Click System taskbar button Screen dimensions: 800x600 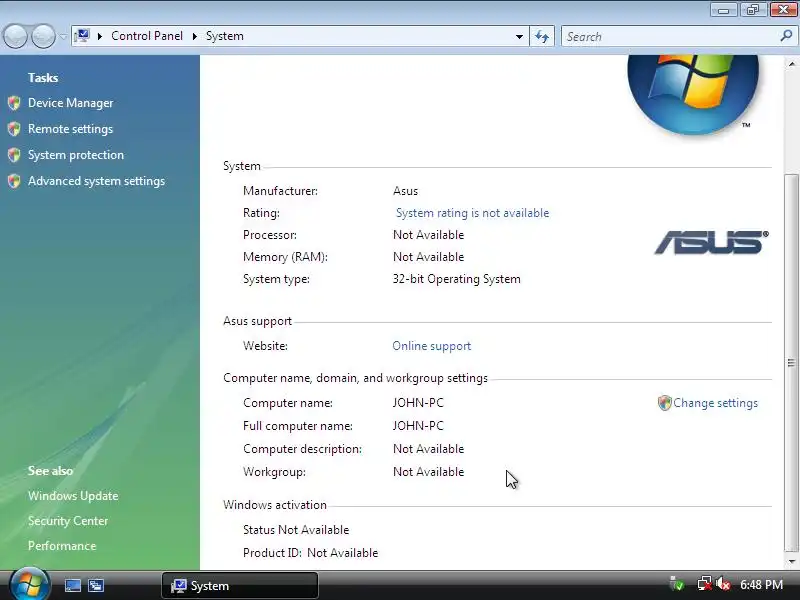[240, 586]
